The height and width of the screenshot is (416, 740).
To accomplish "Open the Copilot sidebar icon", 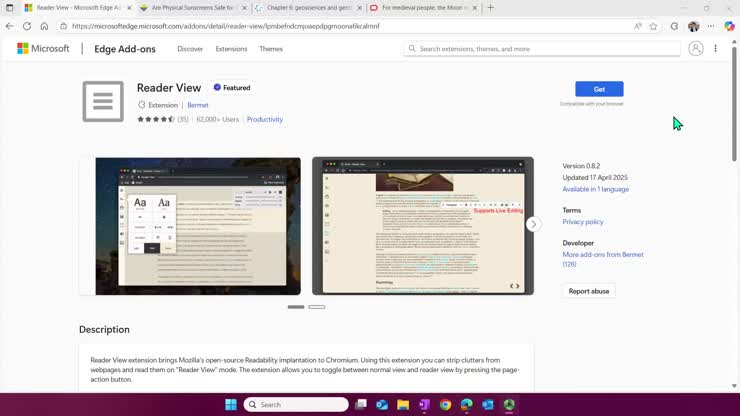I will point(730,26).
